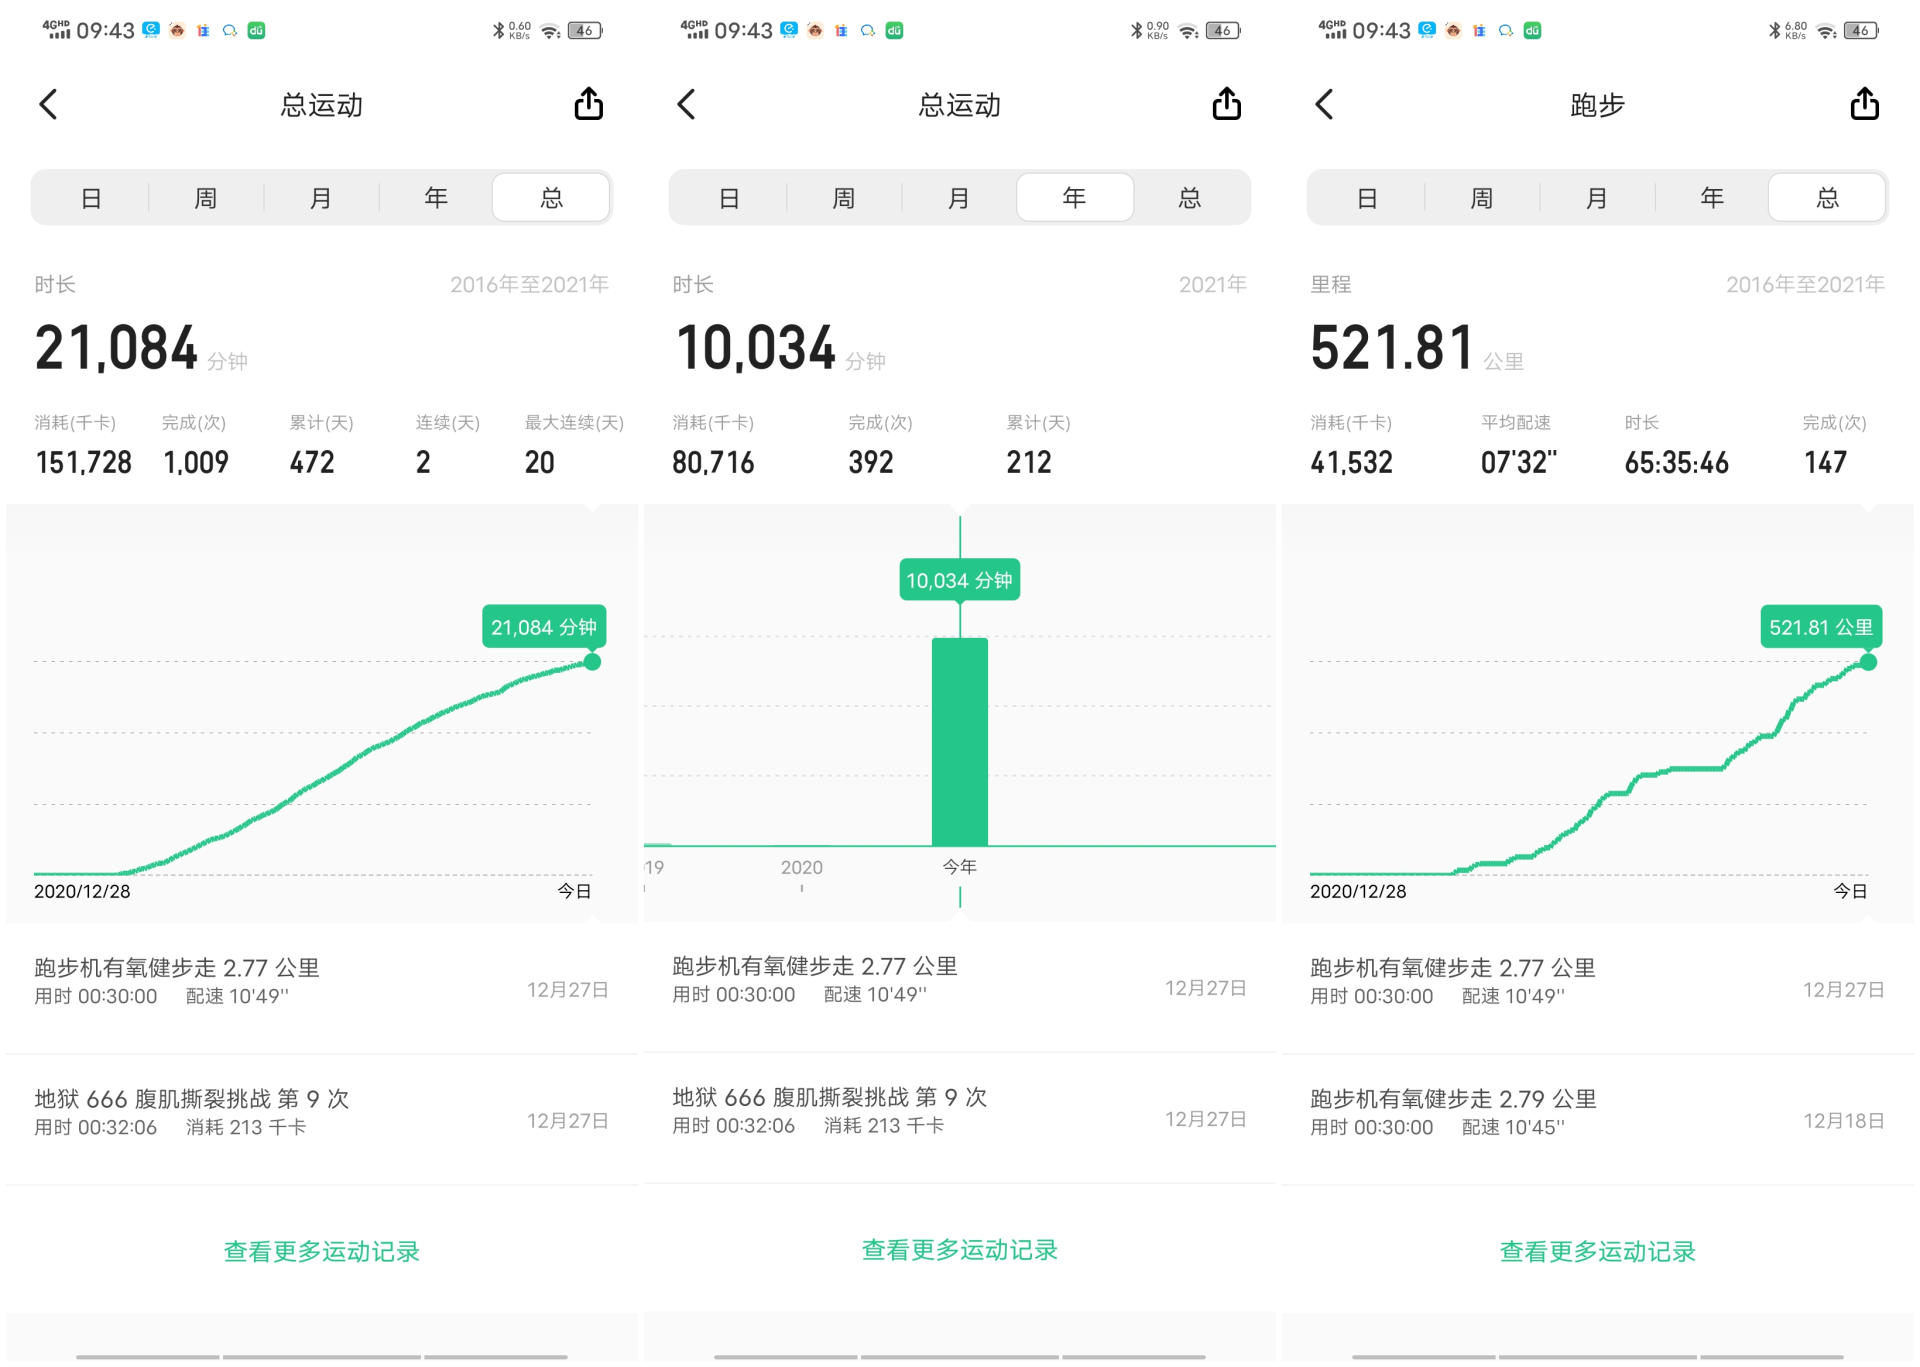Open 查看更多运动记录 in left screen
Image resolution: width=1920 pixels, height=1367 pixels.
coord(322,1252)
